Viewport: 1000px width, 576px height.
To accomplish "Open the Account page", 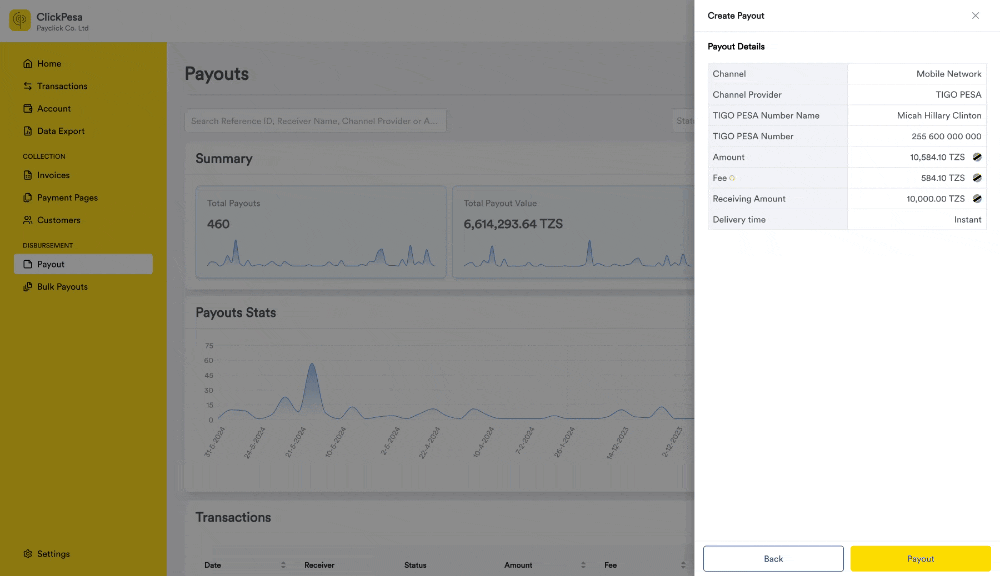I will 47,108.
